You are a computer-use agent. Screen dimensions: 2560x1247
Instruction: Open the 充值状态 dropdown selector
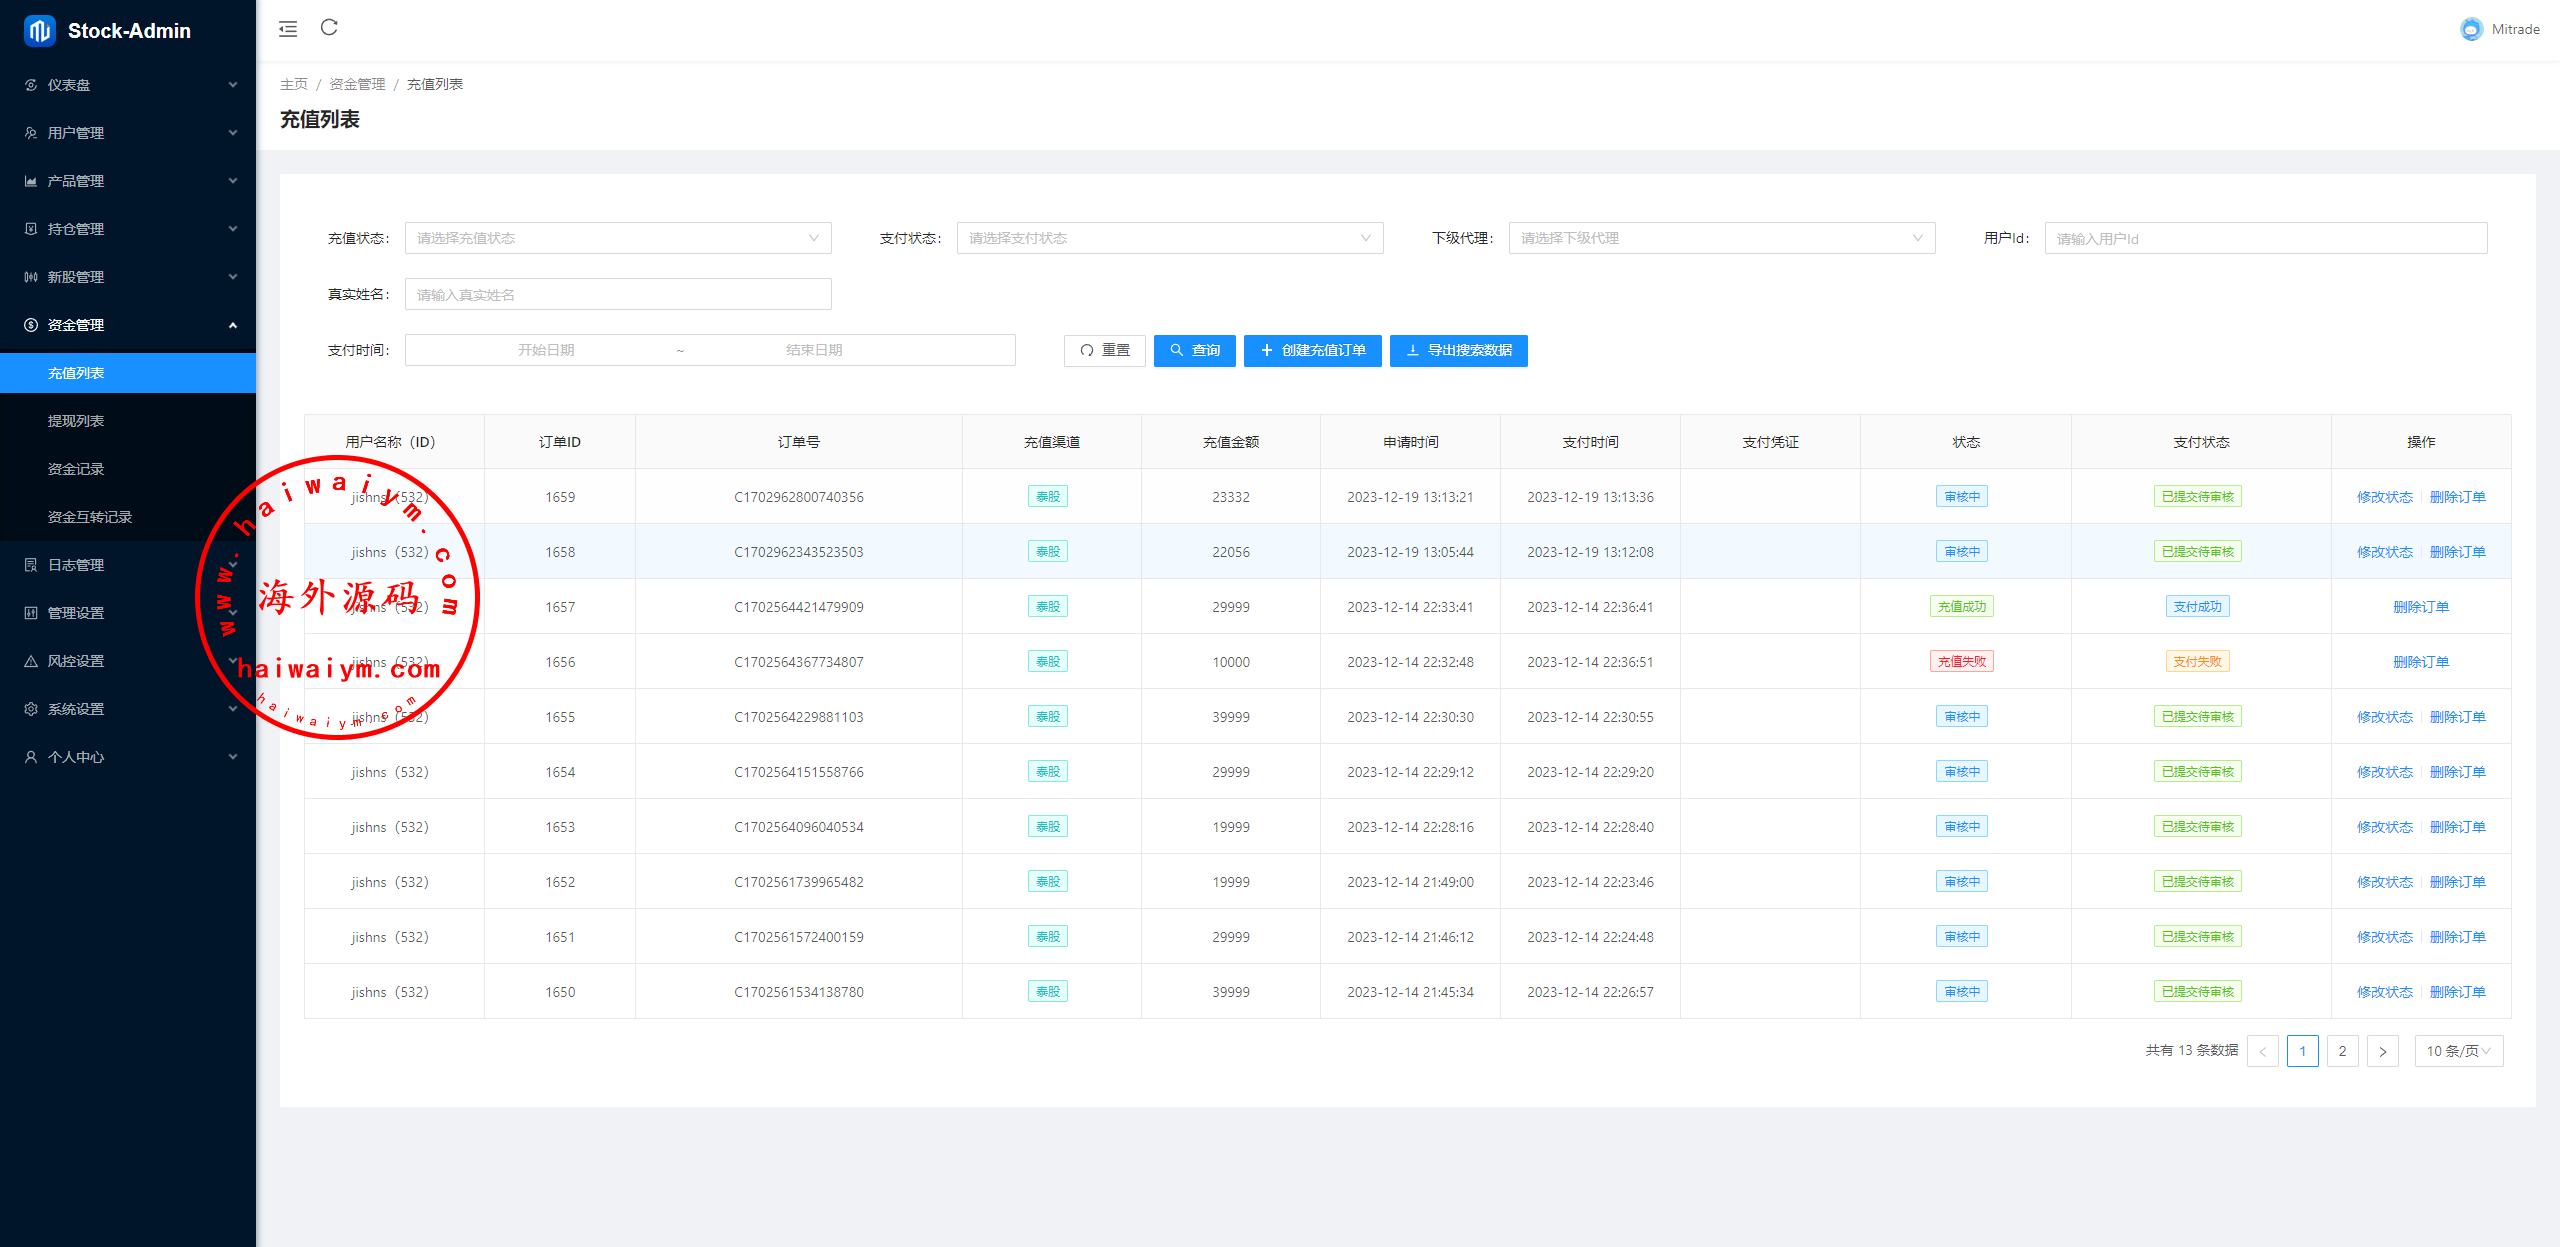[617, 238]
